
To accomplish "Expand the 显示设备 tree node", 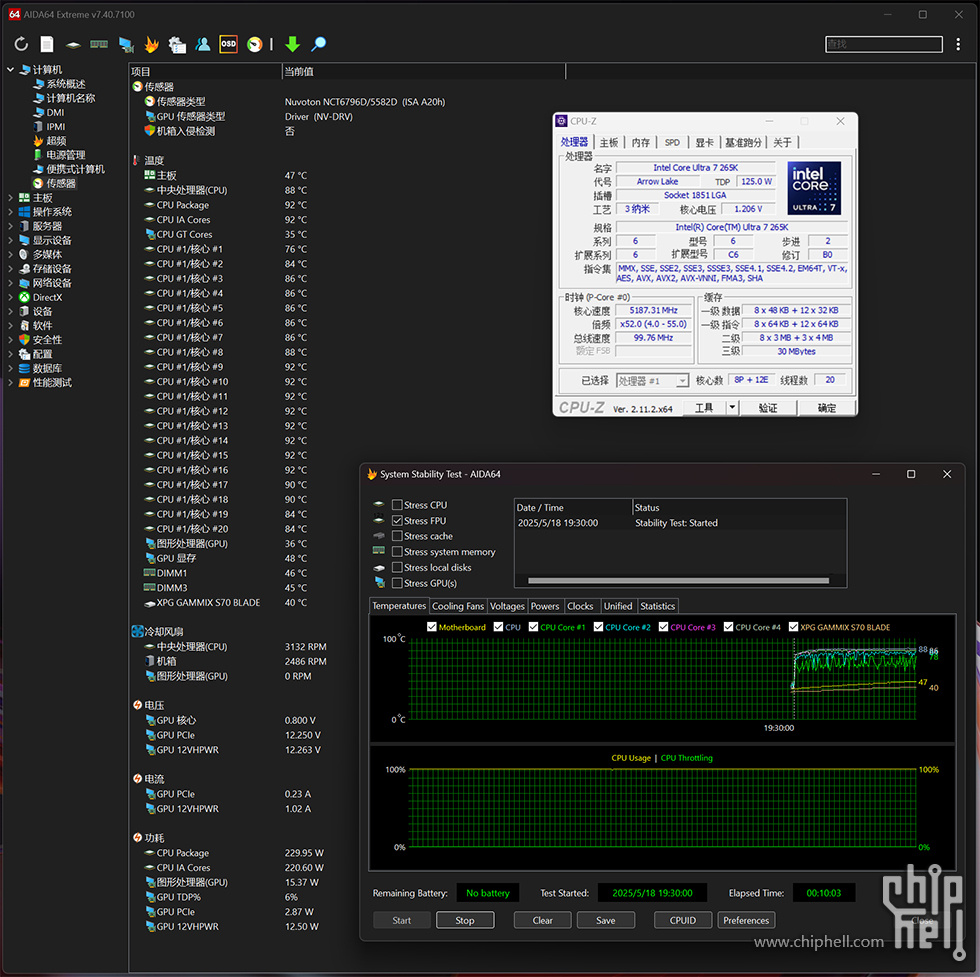I will coord(10,241).
